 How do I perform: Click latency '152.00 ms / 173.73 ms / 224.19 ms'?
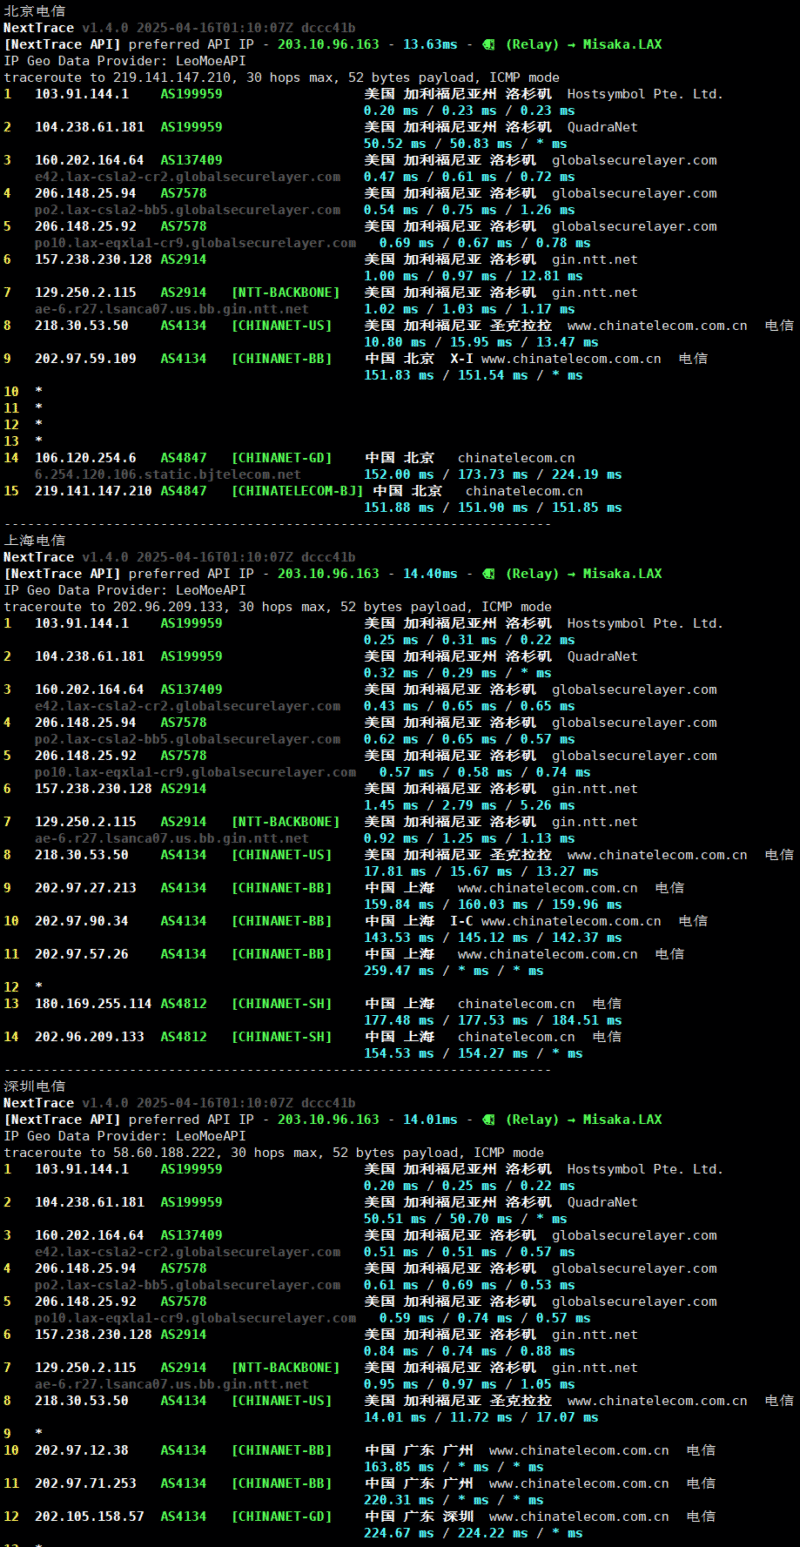click(492, 475)
